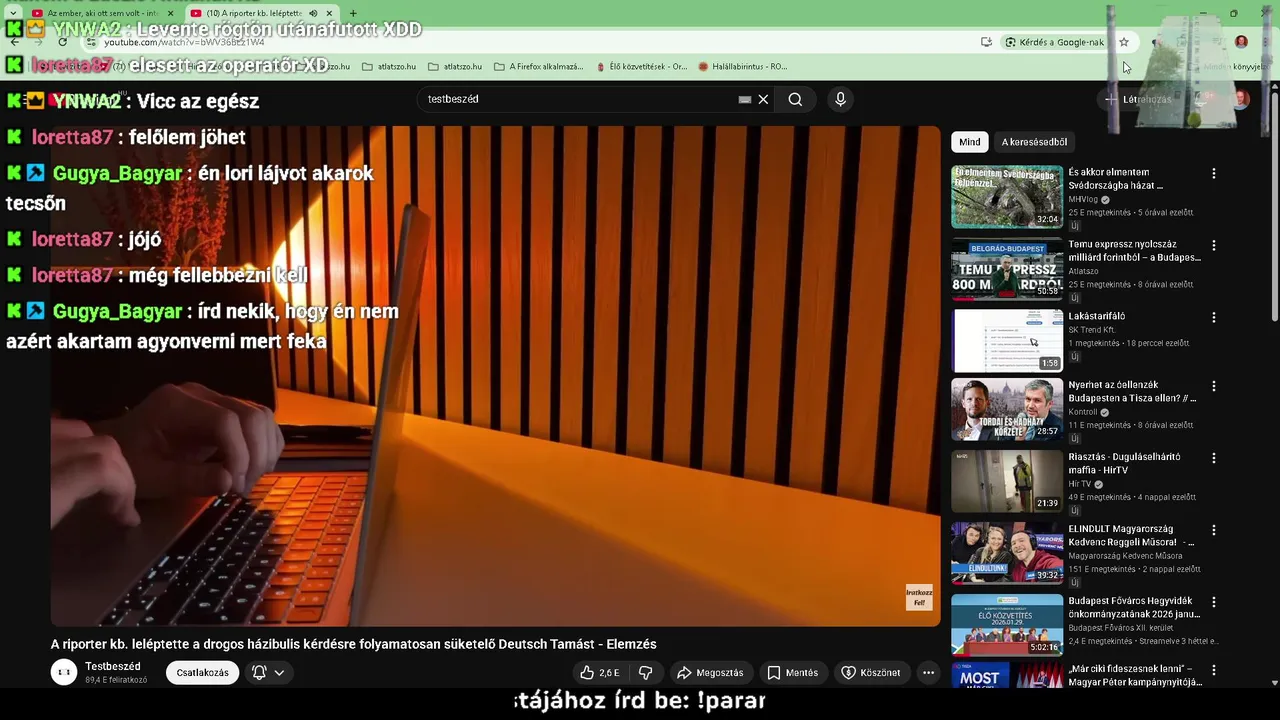Open the Chrome profile avatar
Viewport: 1280px width, 720px height.
pos(1241,42)
